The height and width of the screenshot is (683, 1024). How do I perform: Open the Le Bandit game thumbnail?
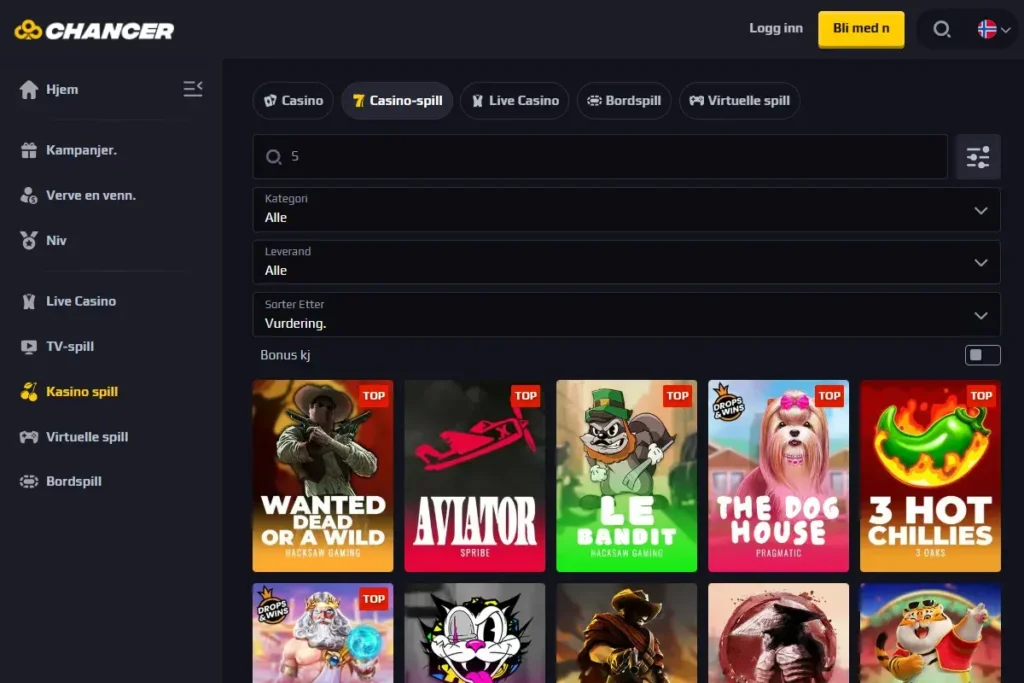(x=626, y=476)
